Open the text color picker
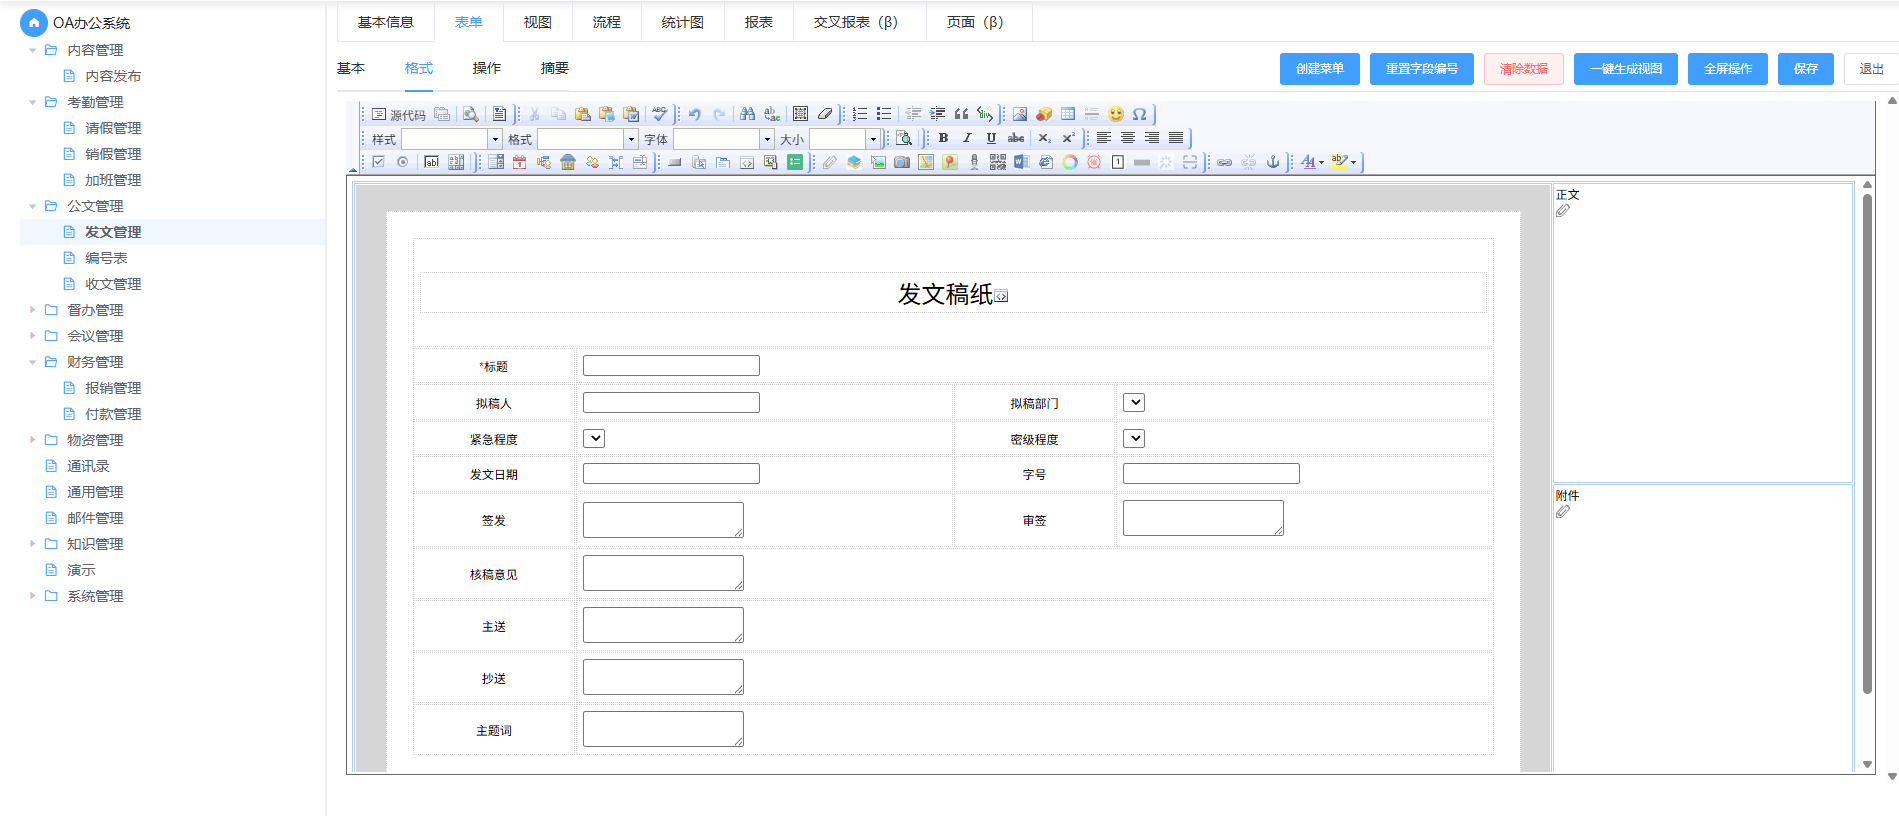This screenshot has width=1899, height=816. click(x=1312, y=162)
